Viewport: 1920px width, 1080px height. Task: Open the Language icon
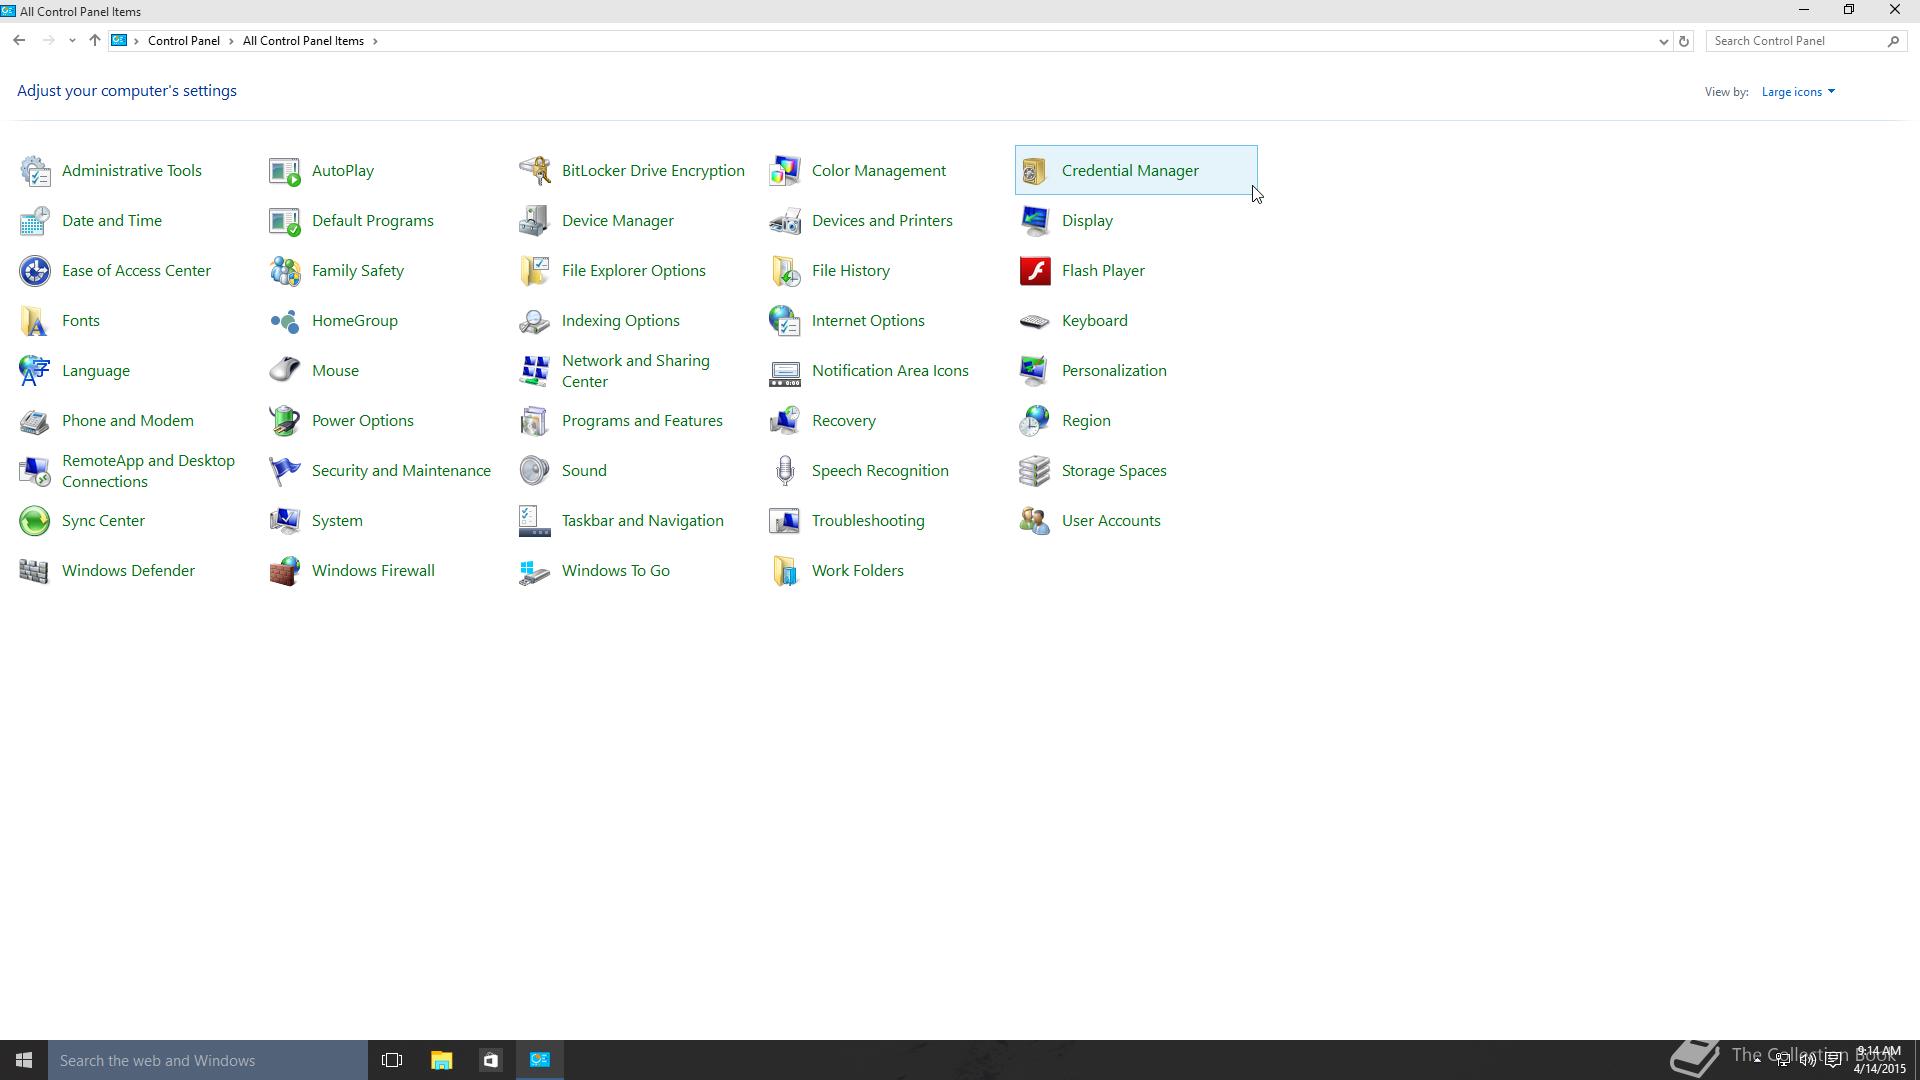click(x=35, y=371)
